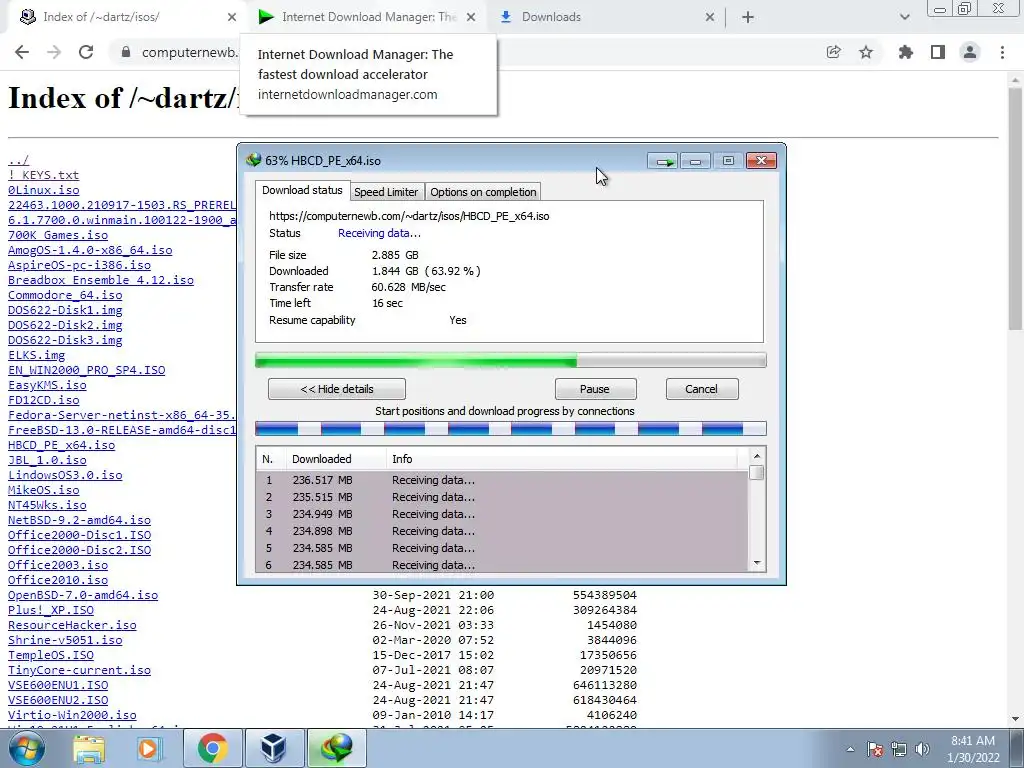Open the Options on completion tab
This screenshot has height=768, width=1024.
483,192
